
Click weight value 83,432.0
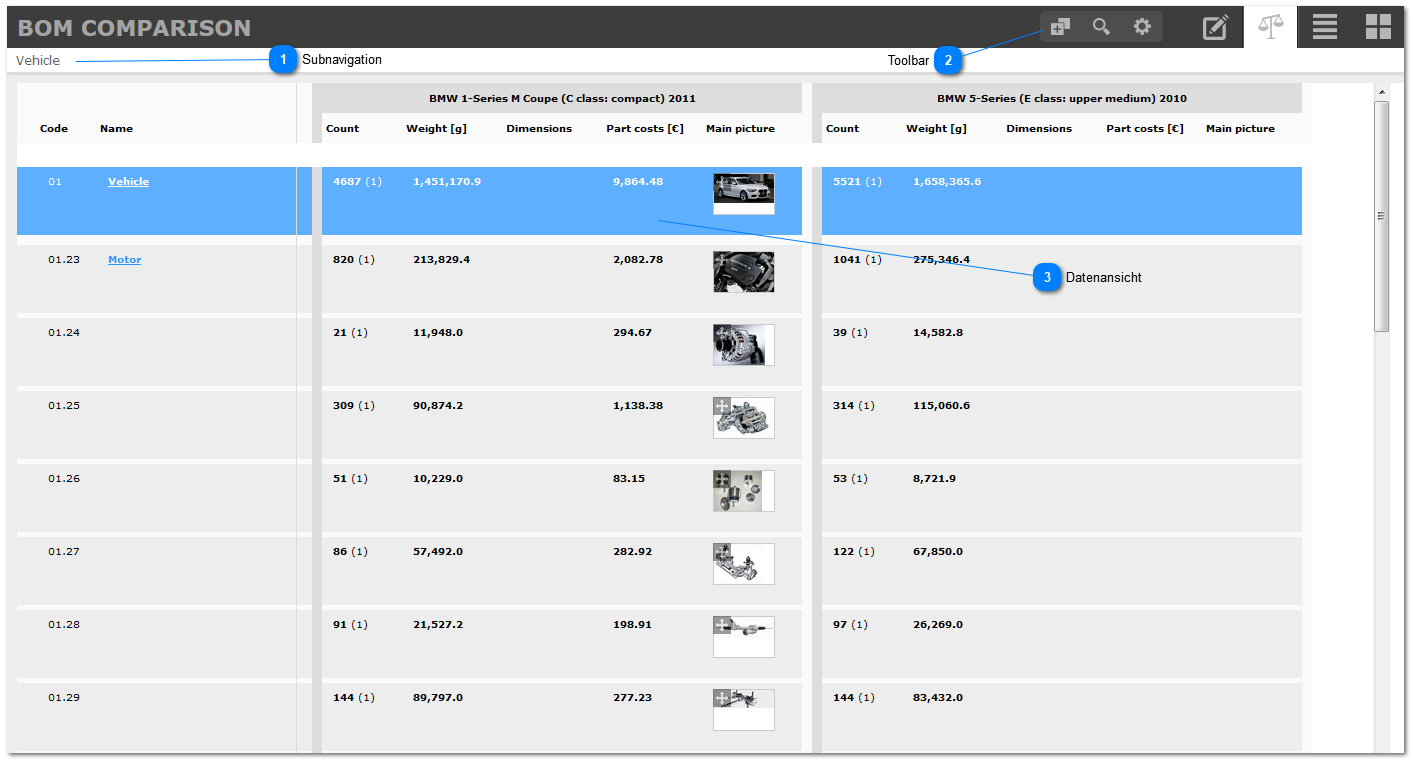(938, 697)
